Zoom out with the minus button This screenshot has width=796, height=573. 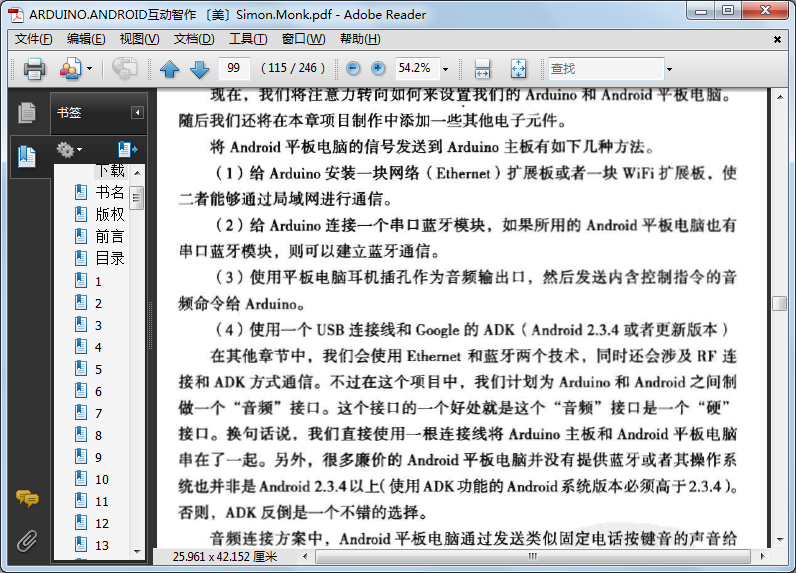pyautogui.click(x=353, y=69)
